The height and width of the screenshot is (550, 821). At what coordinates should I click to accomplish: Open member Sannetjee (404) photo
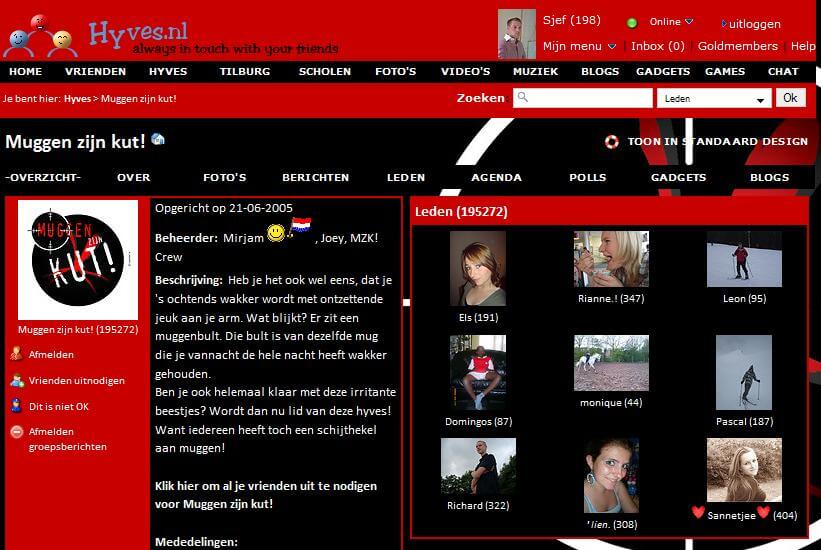[x=744, y=470]
